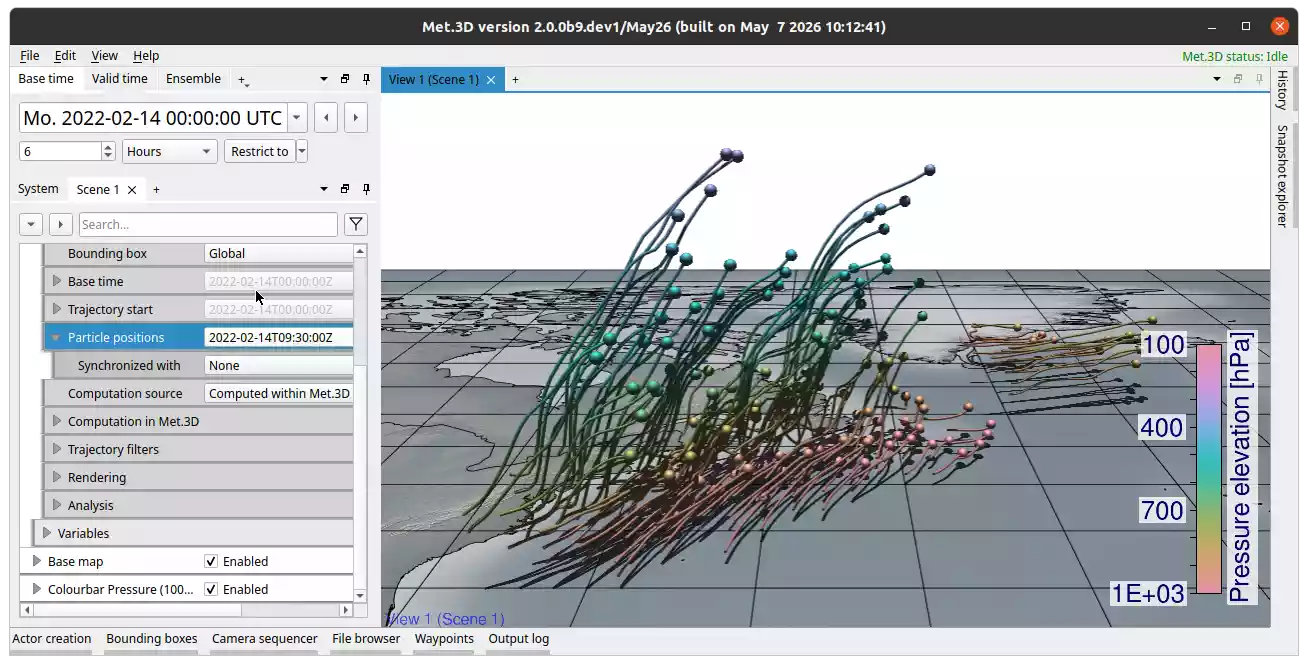Screen dimensions: 1308x665
Task: Collapse all properties with down-arrow button
Action: point(31,225)
